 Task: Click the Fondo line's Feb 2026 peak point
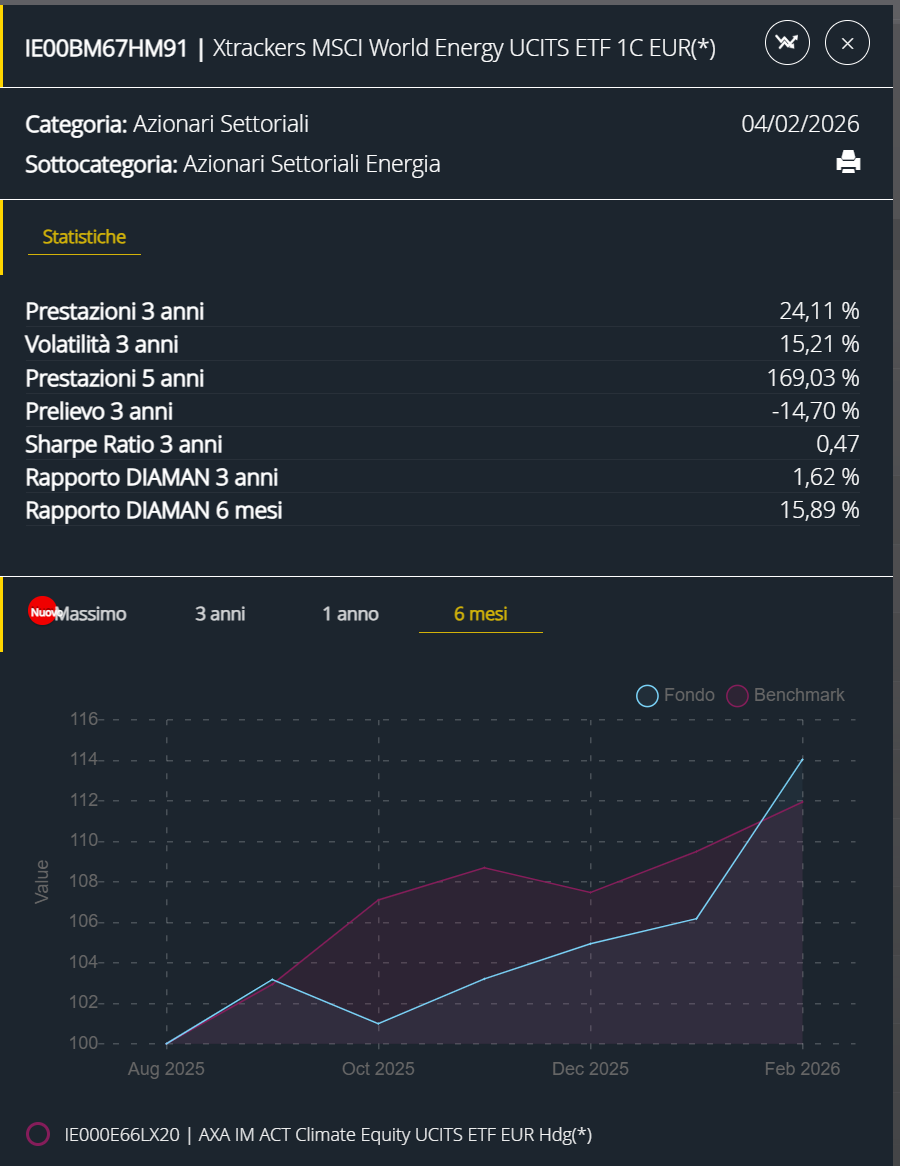pos(802,759)
